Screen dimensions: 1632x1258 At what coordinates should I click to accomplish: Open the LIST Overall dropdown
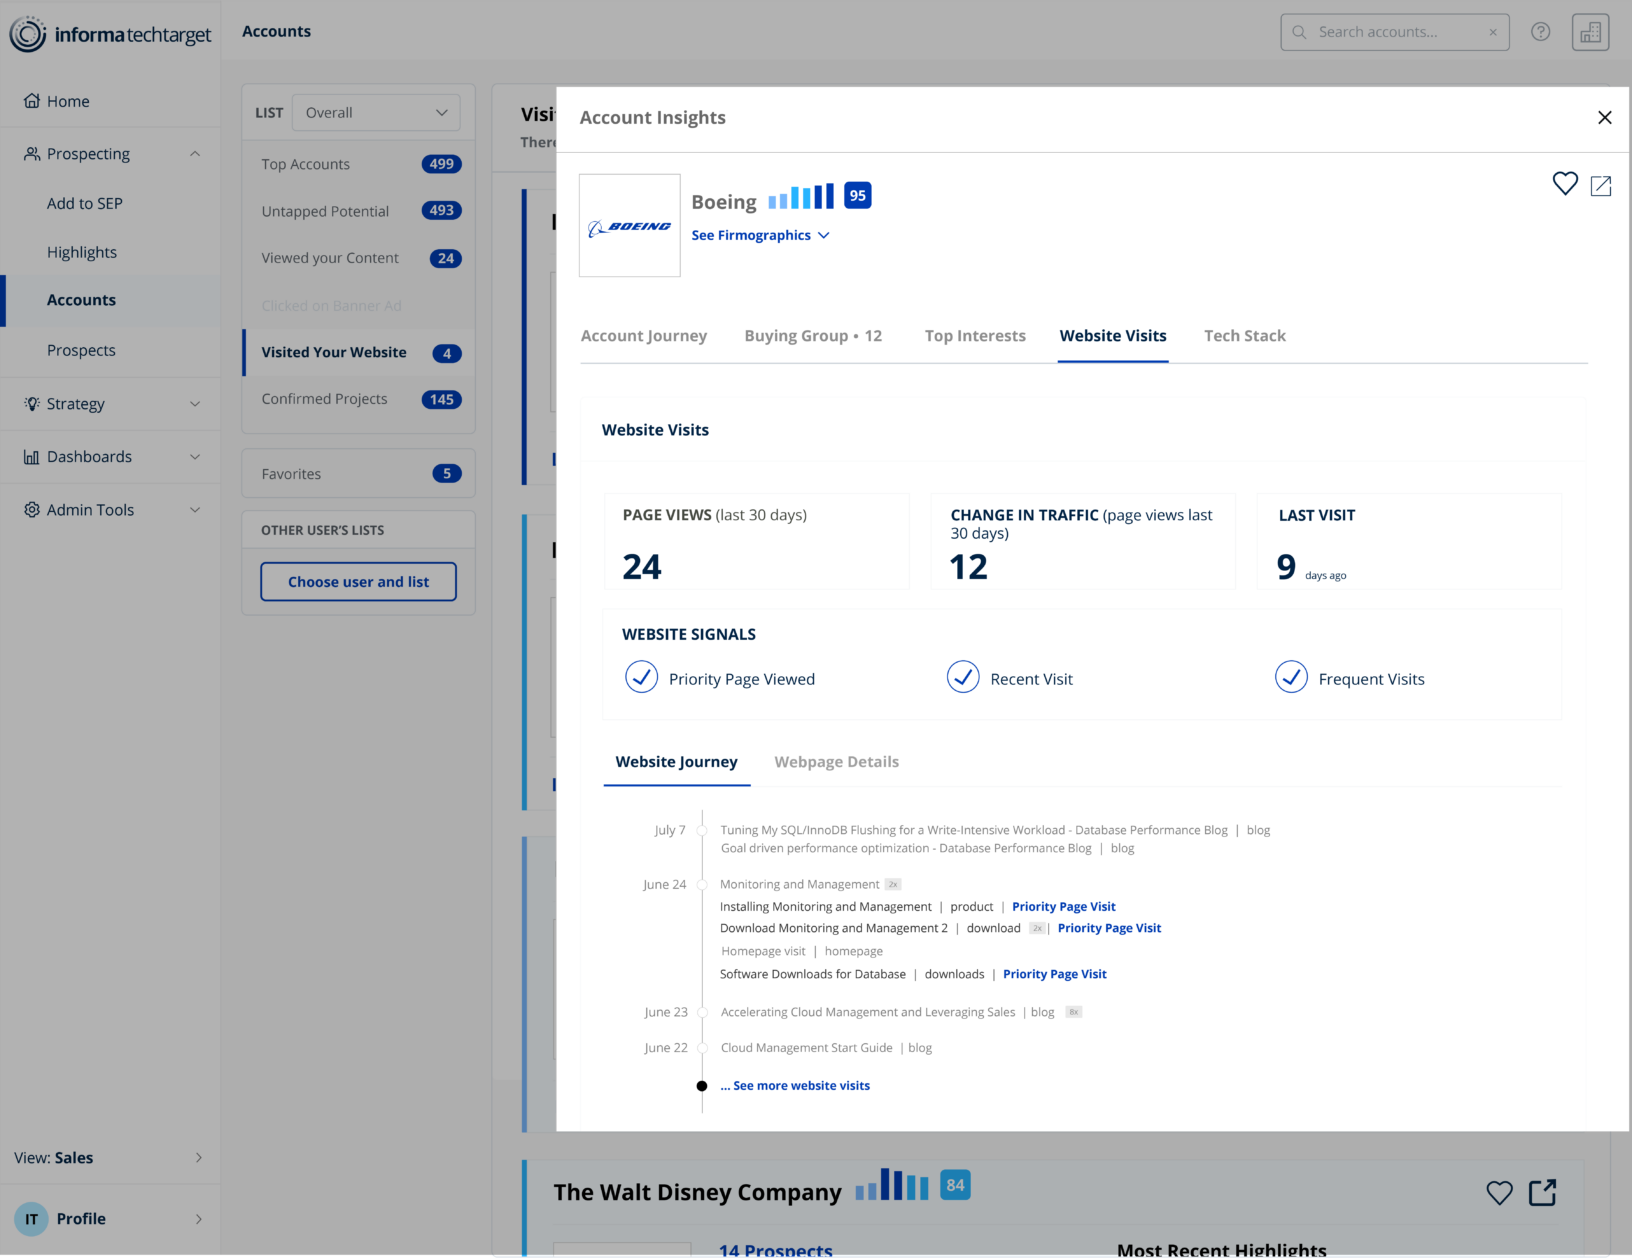click(x=376, y=113)
